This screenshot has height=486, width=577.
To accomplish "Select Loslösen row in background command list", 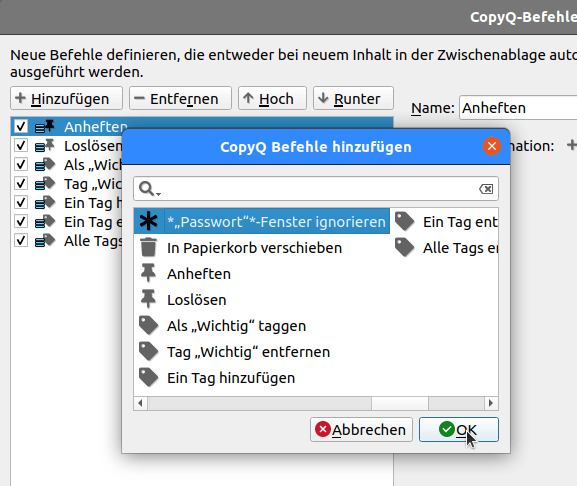I will click(67, 146).
